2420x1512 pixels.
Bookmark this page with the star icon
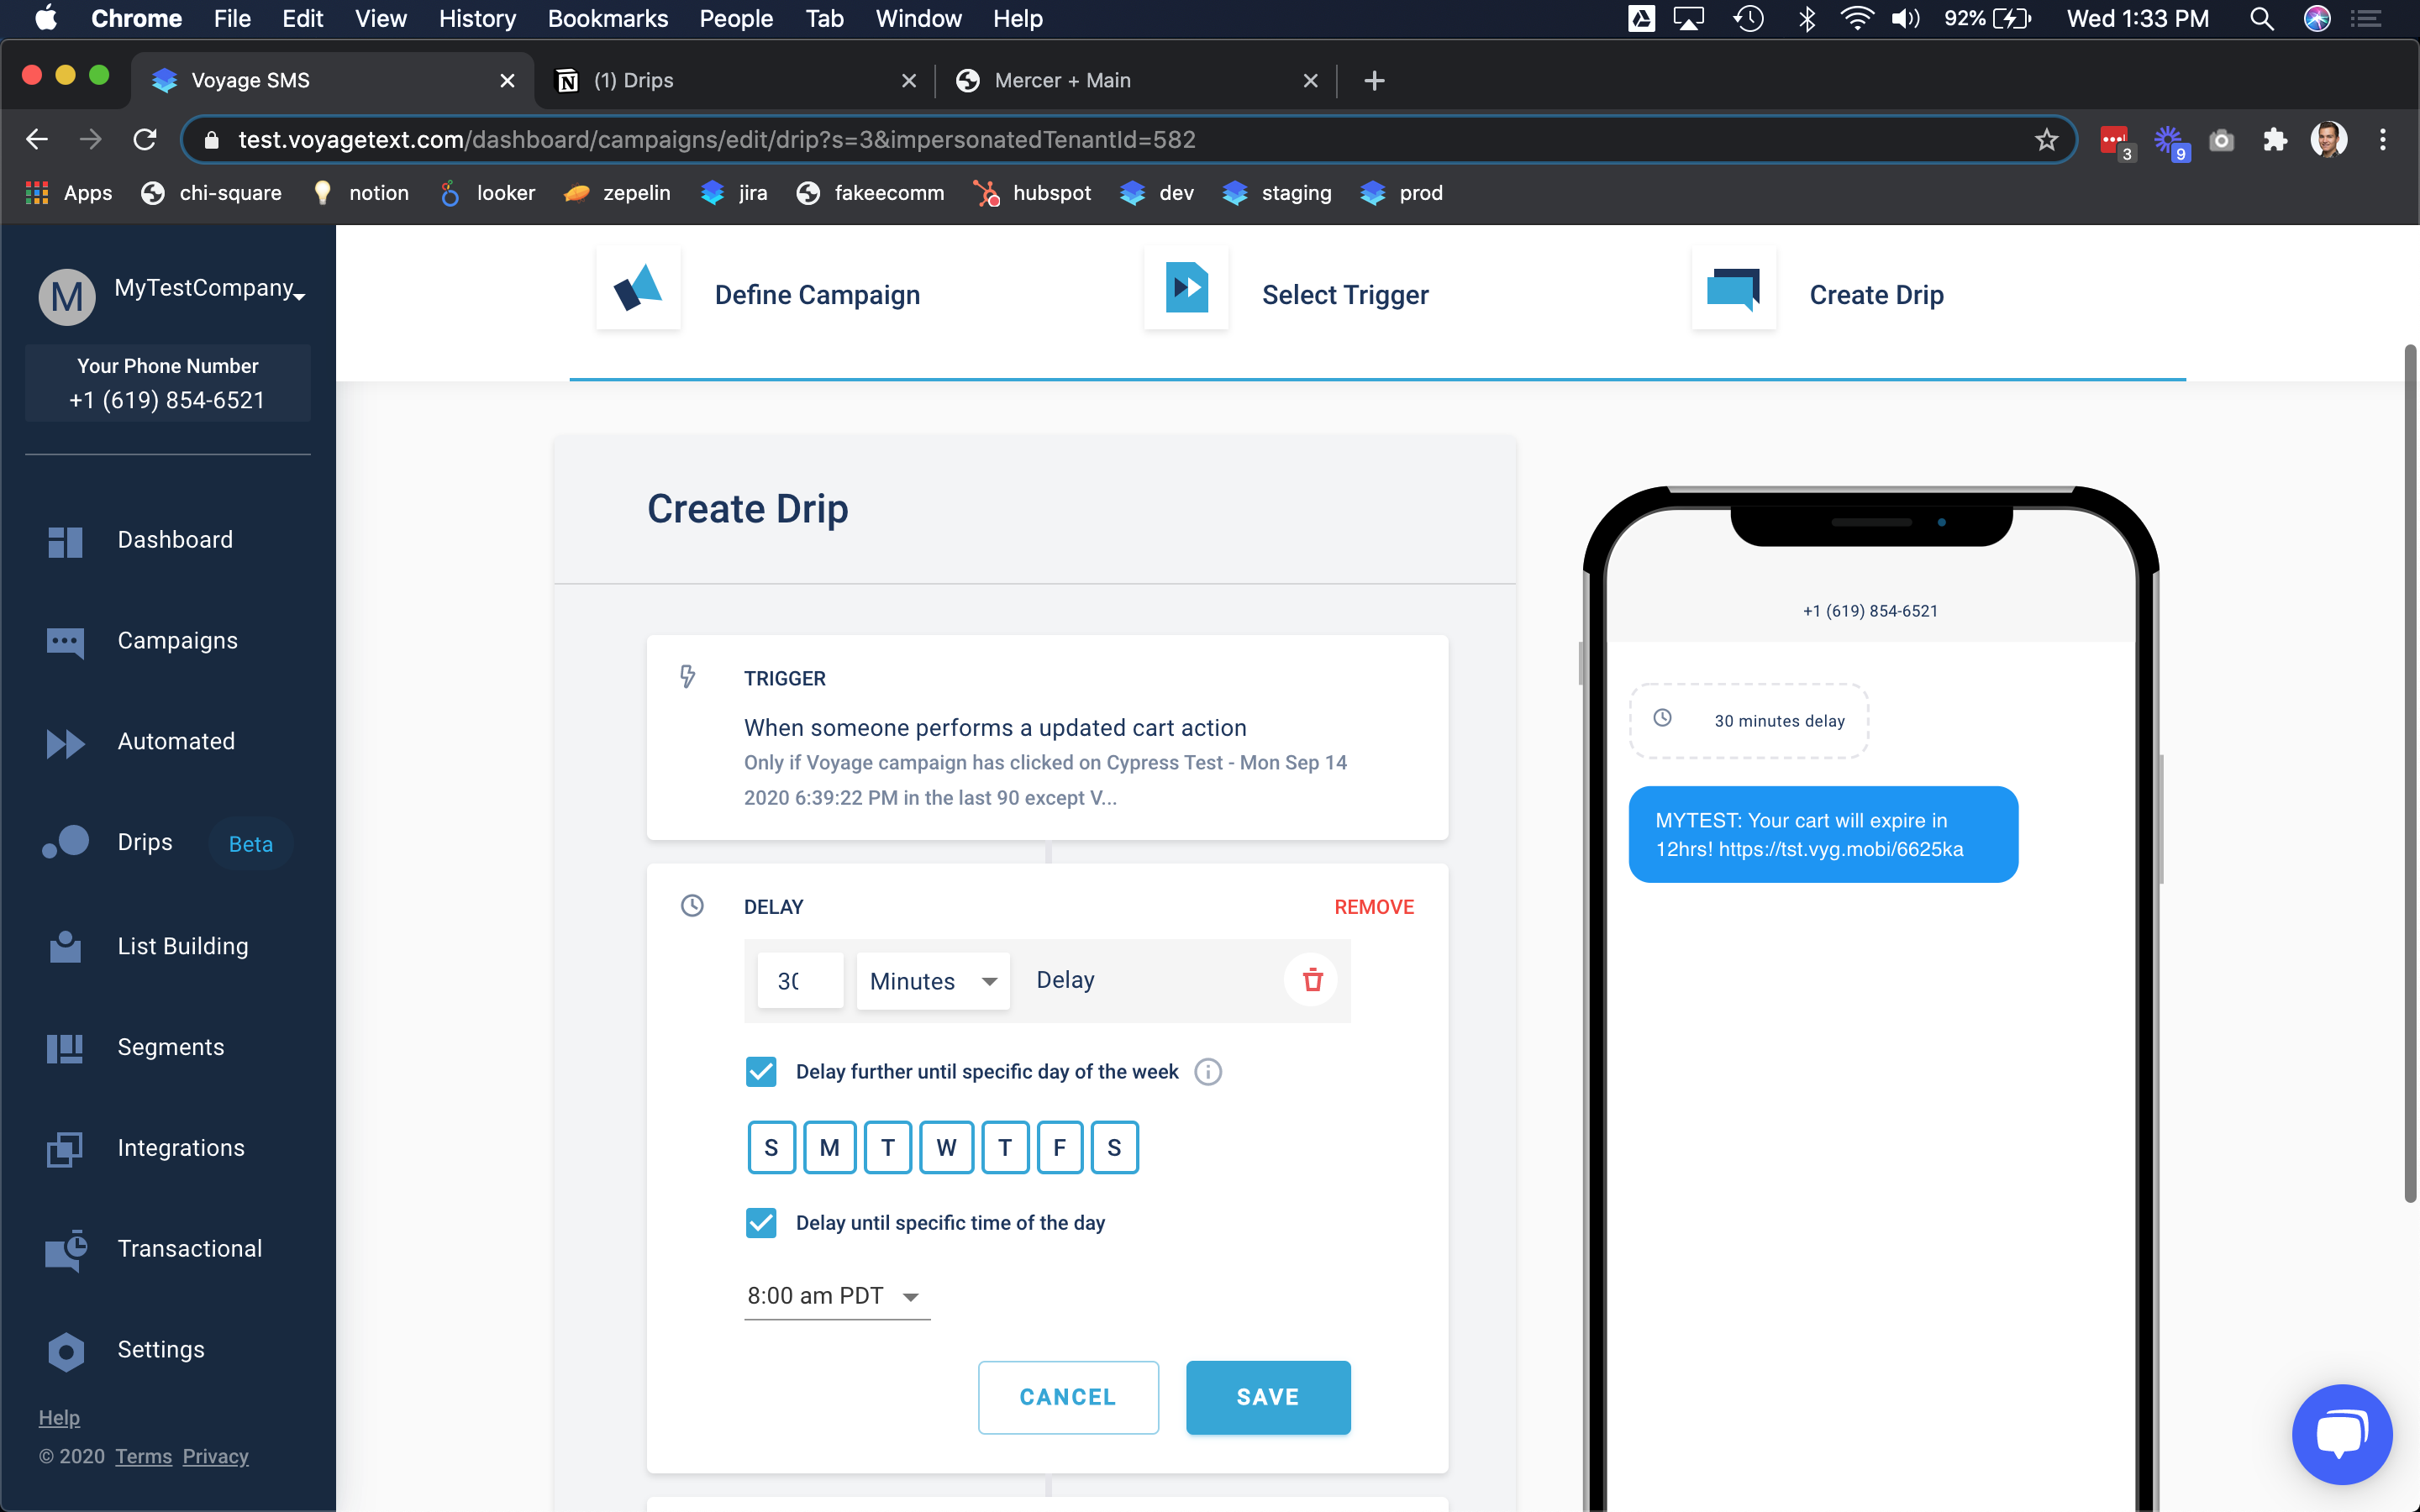[2046, 140]
